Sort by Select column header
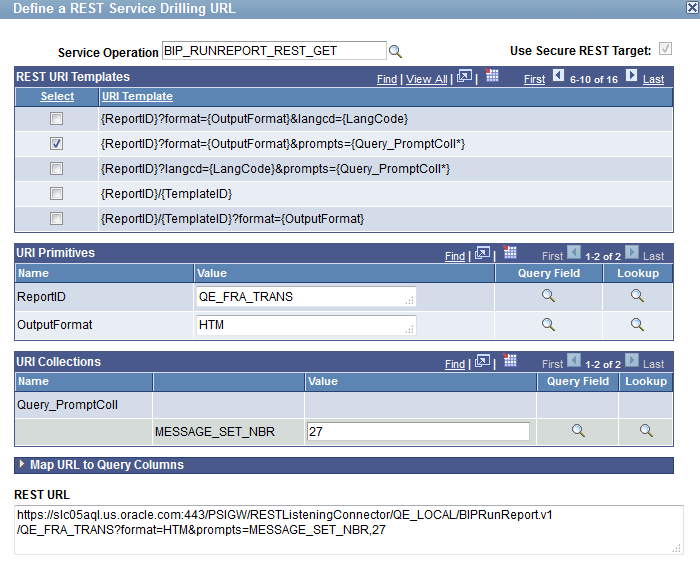The height and width of the screenshot is (562, 700). pos(57,96)
